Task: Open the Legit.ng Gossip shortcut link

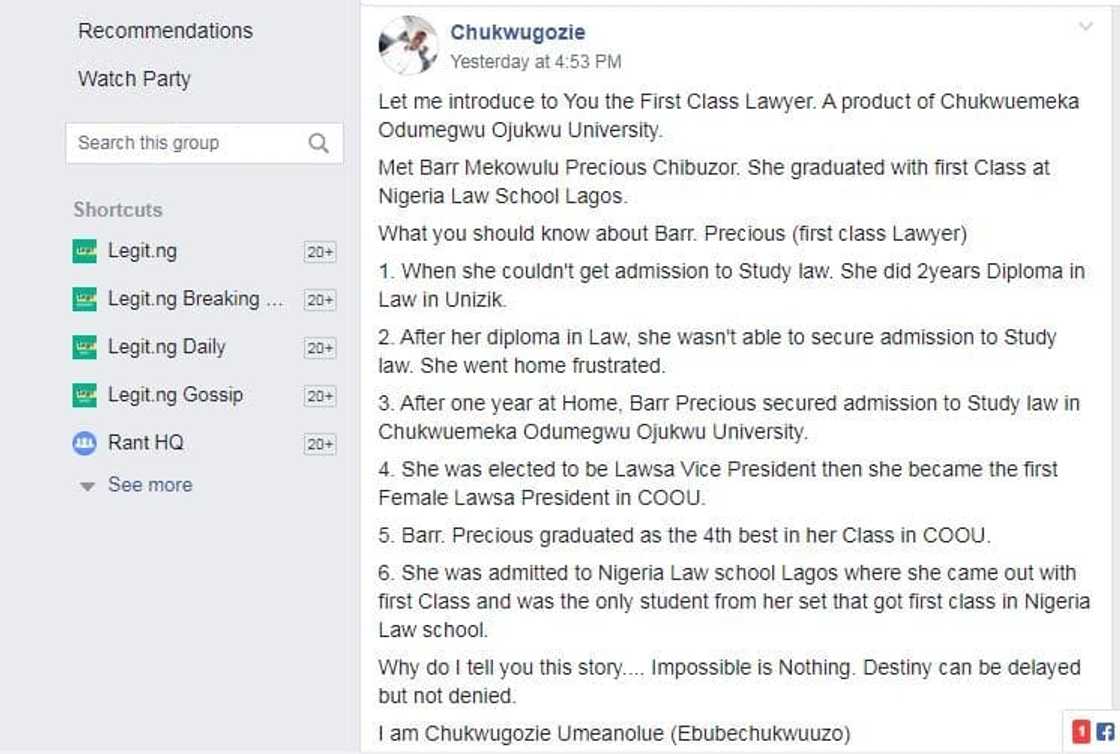Action: 175,395
